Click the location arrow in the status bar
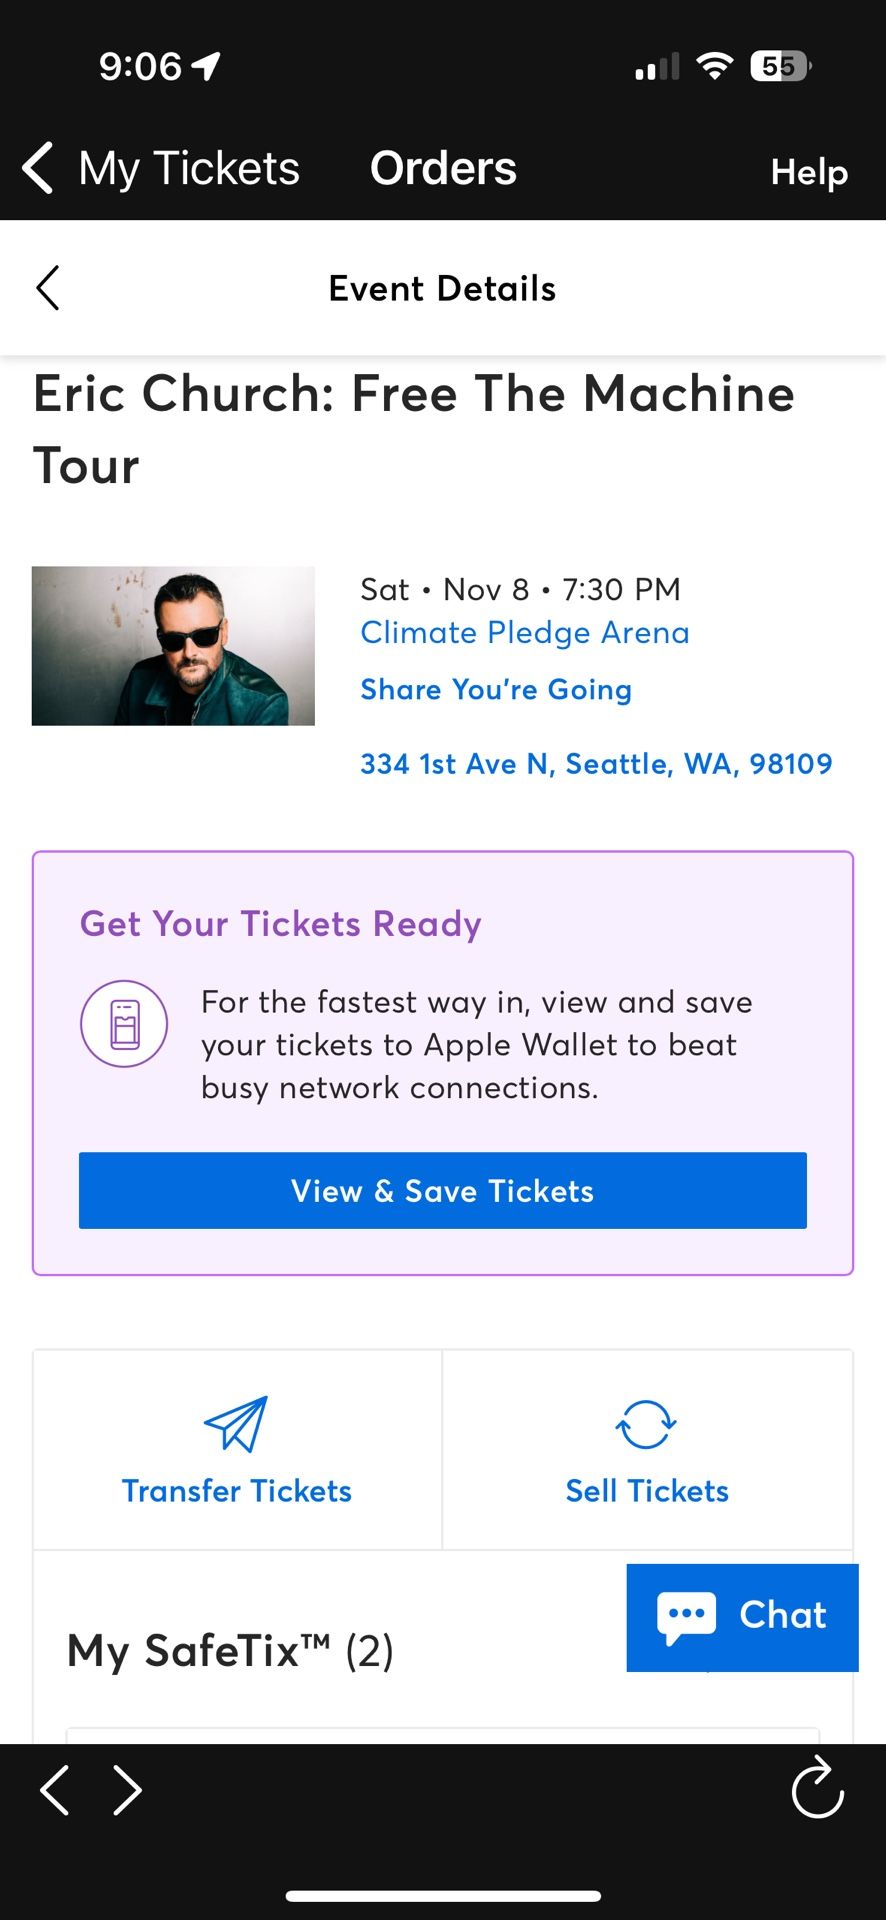This screenshot has width=886, height=1920. click(x=205, y=64)
